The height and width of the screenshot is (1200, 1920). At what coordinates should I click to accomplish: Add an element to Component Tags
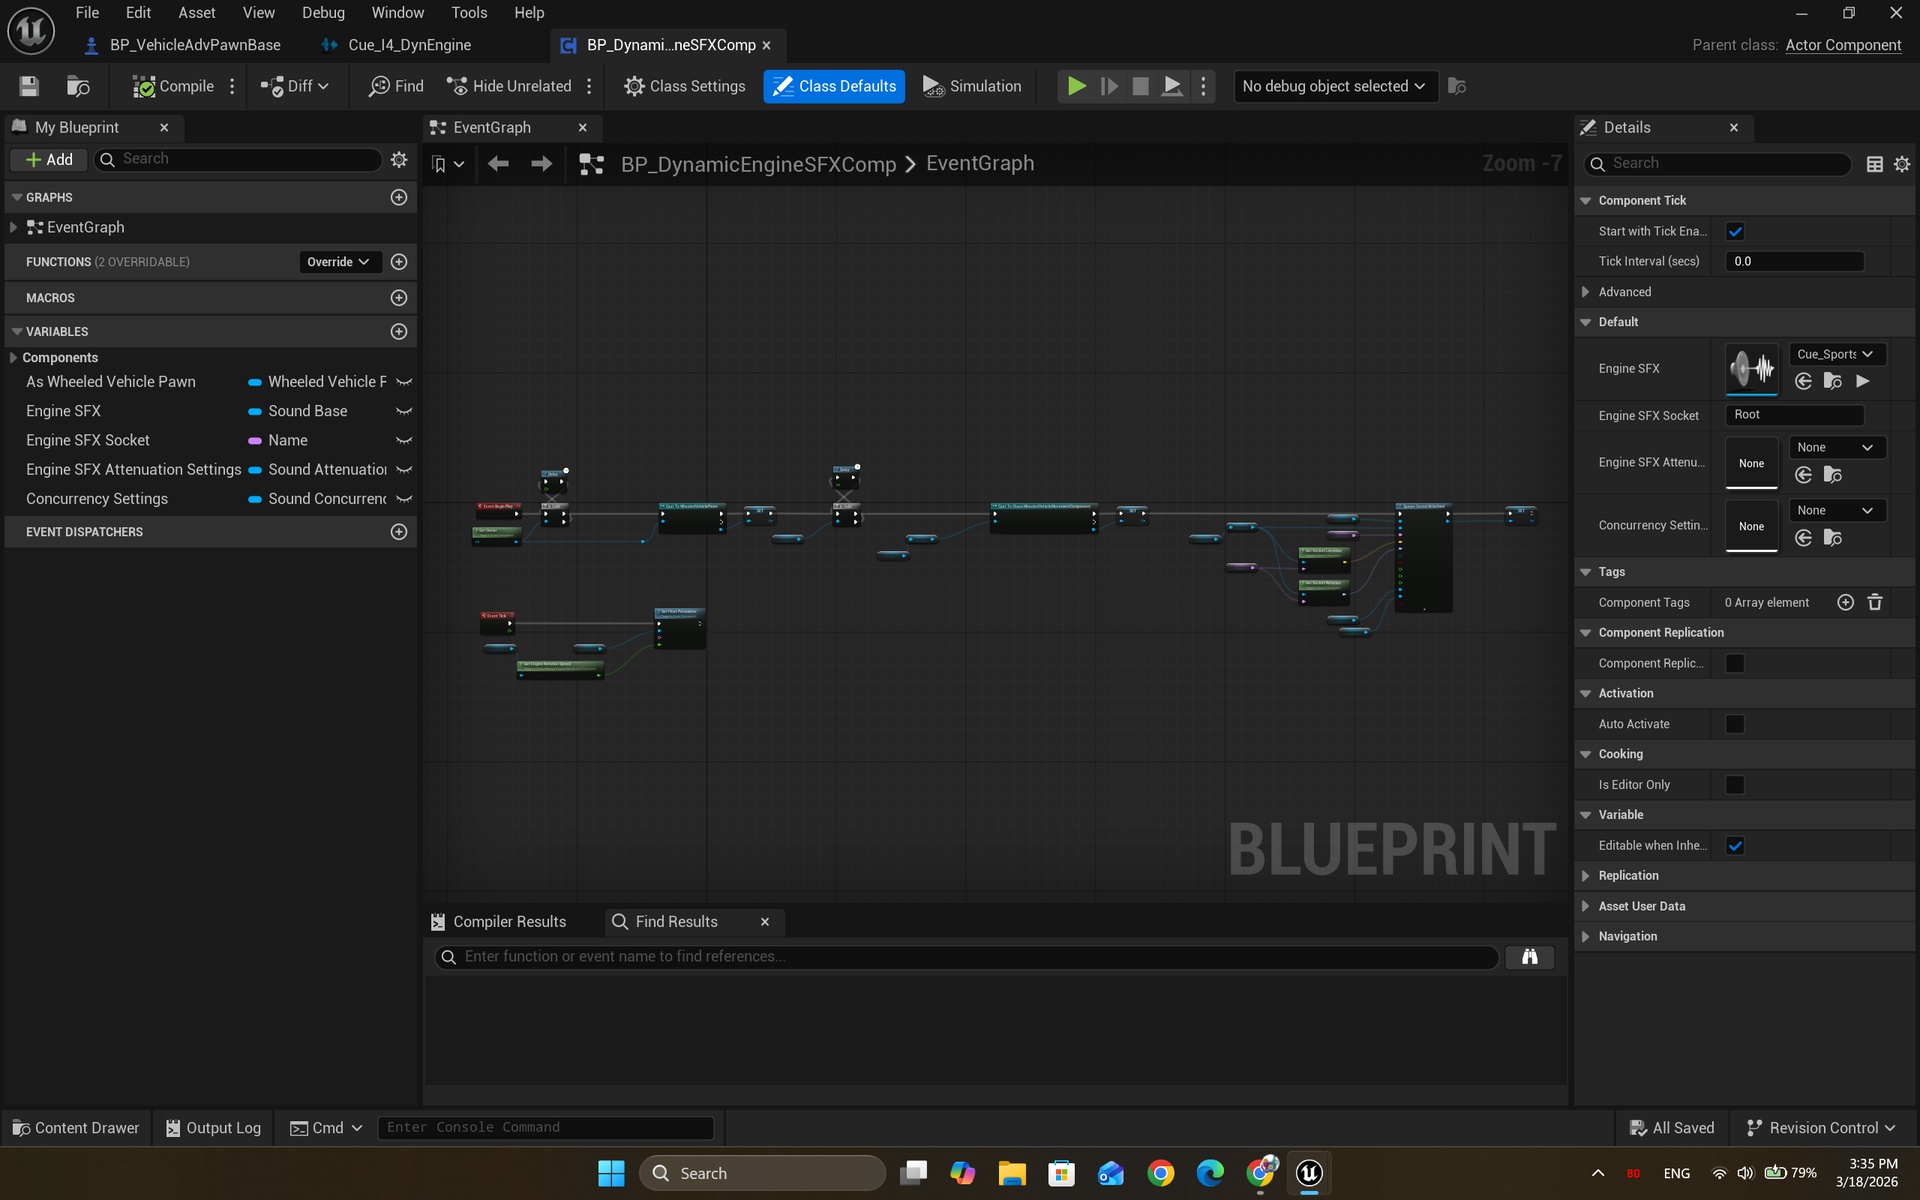click(1846, 602)
